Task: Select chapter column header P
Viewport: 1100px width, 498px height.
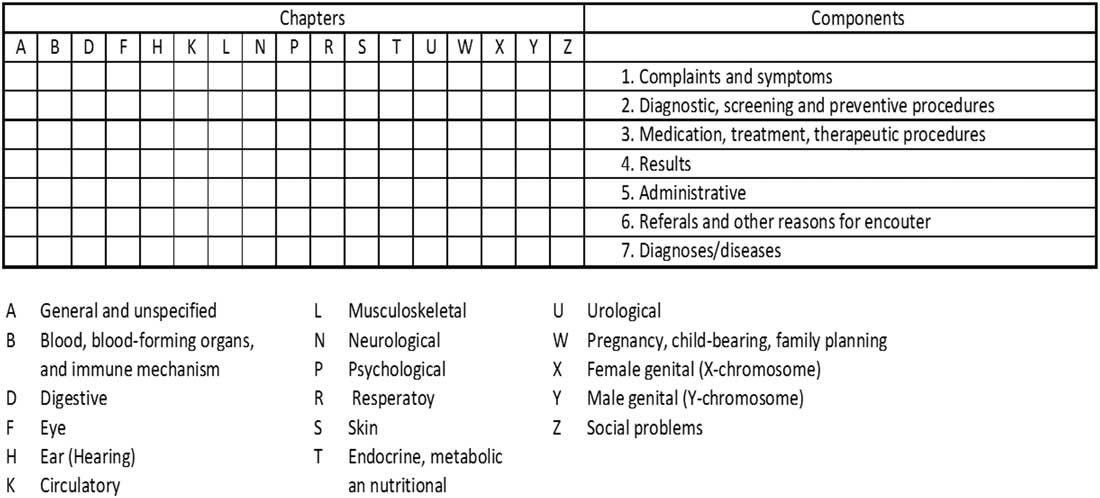Action: point(294,47)
